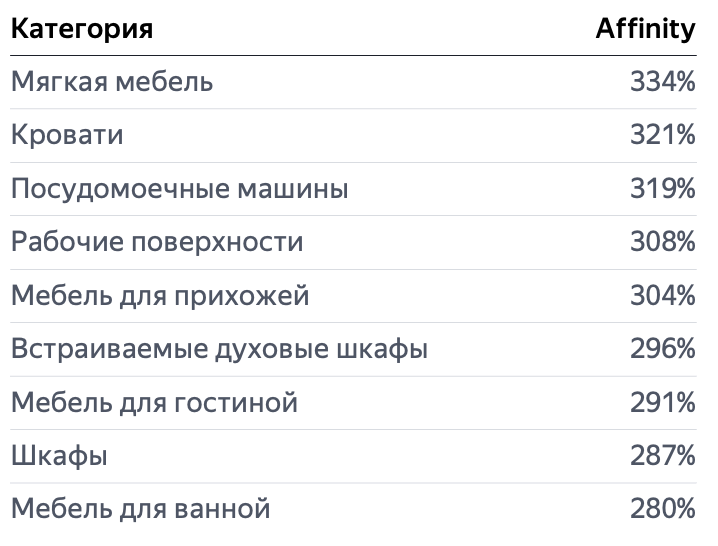Viewport: 718px width, 546px height.
Task: Click the 334% affinity value
Action: (x=663, y=82)
